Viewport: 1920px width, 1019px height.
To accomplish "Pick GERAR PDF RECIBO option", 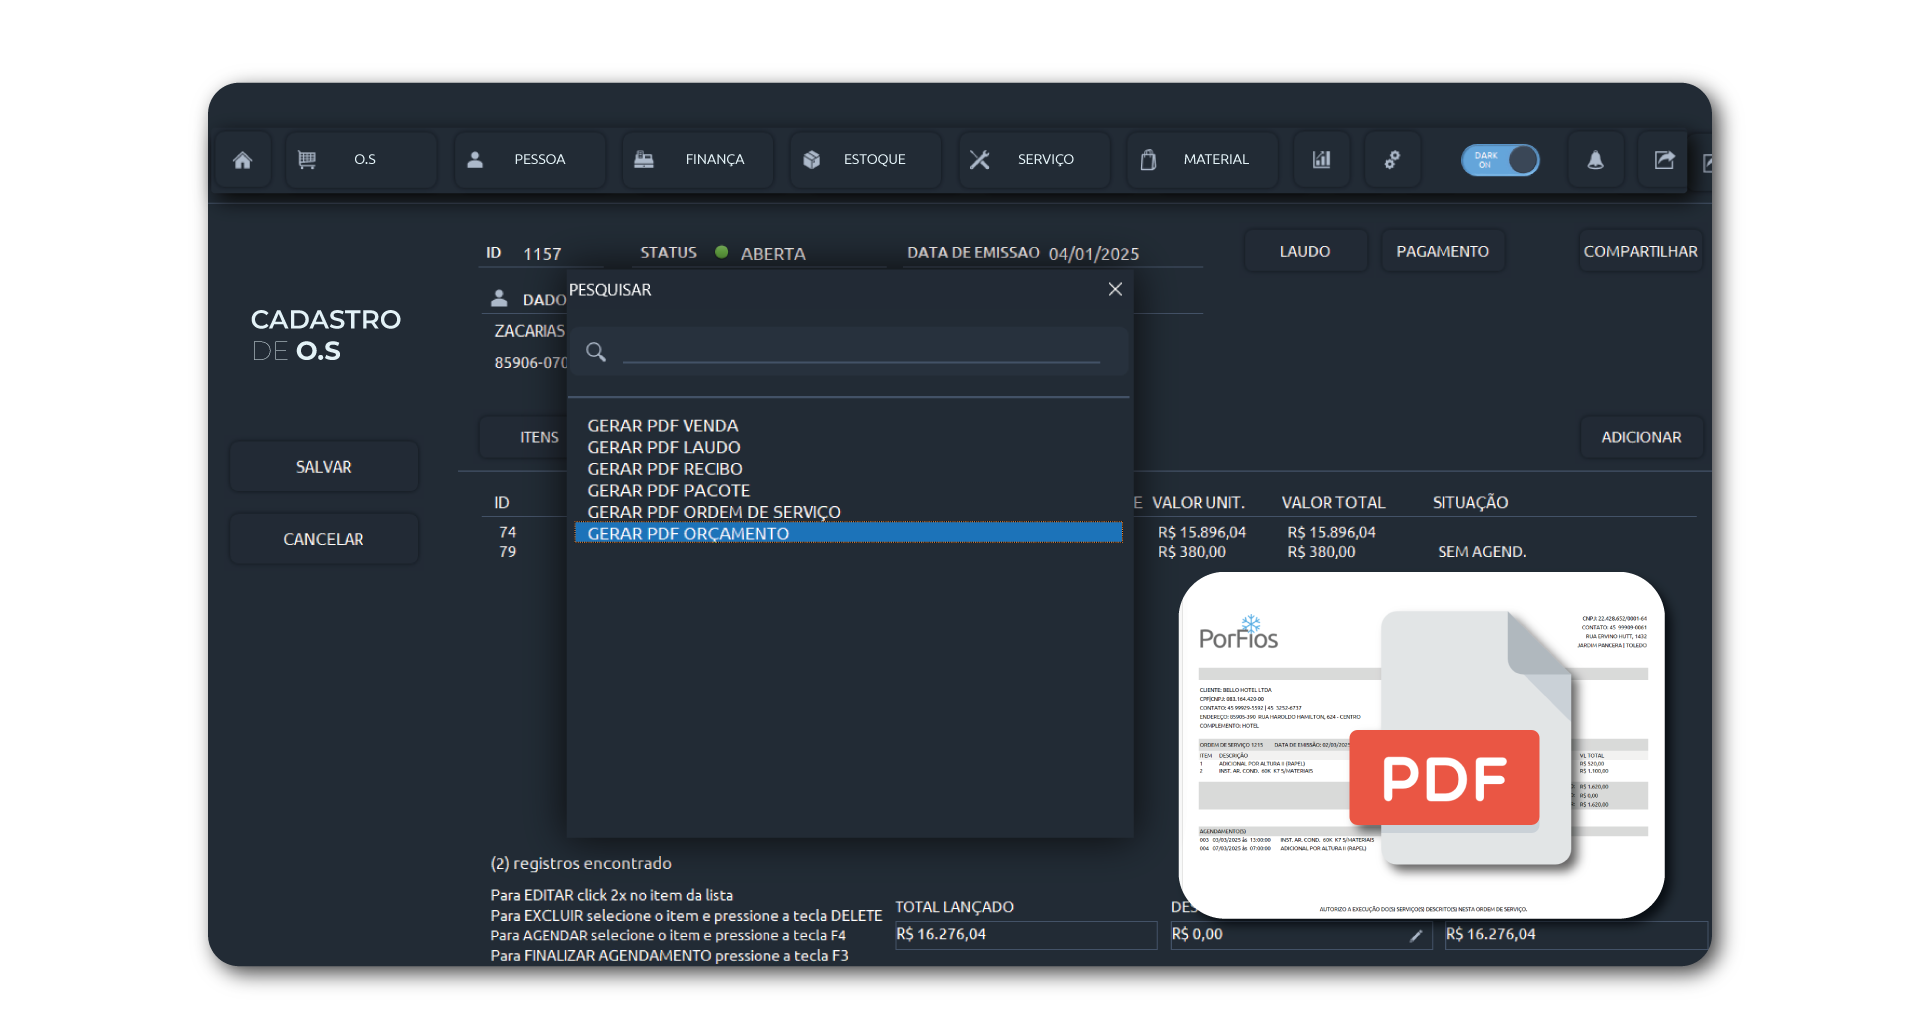I will point(664,469).
